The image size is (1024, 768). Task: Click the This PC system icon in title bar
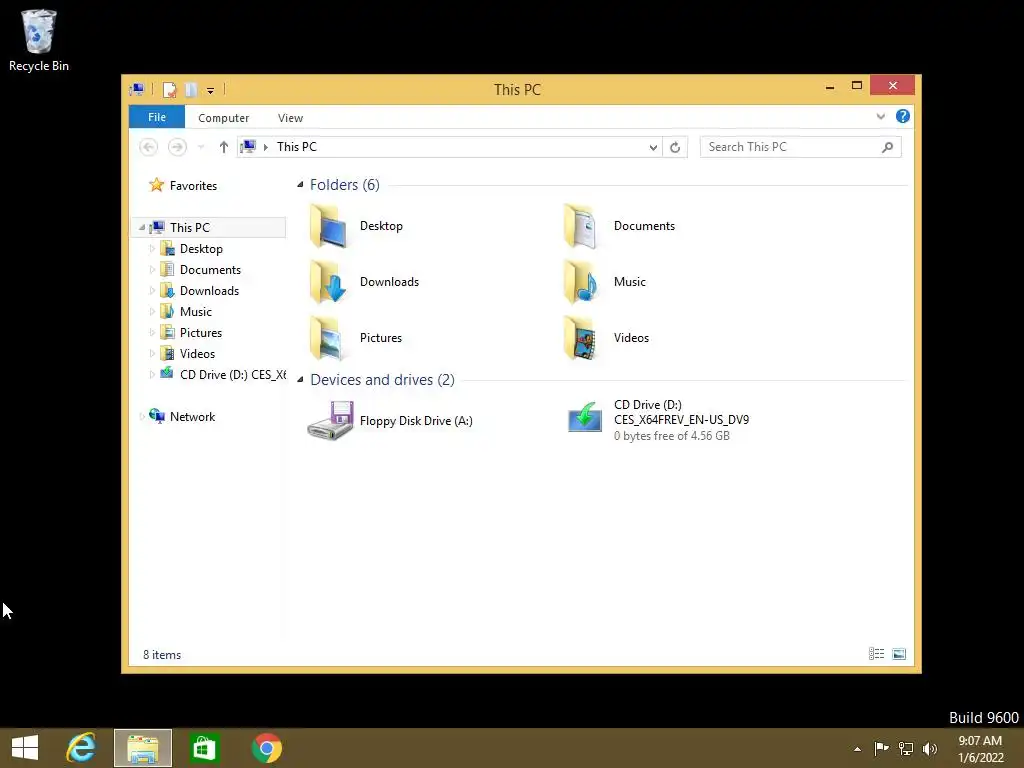tap(137, 89)
